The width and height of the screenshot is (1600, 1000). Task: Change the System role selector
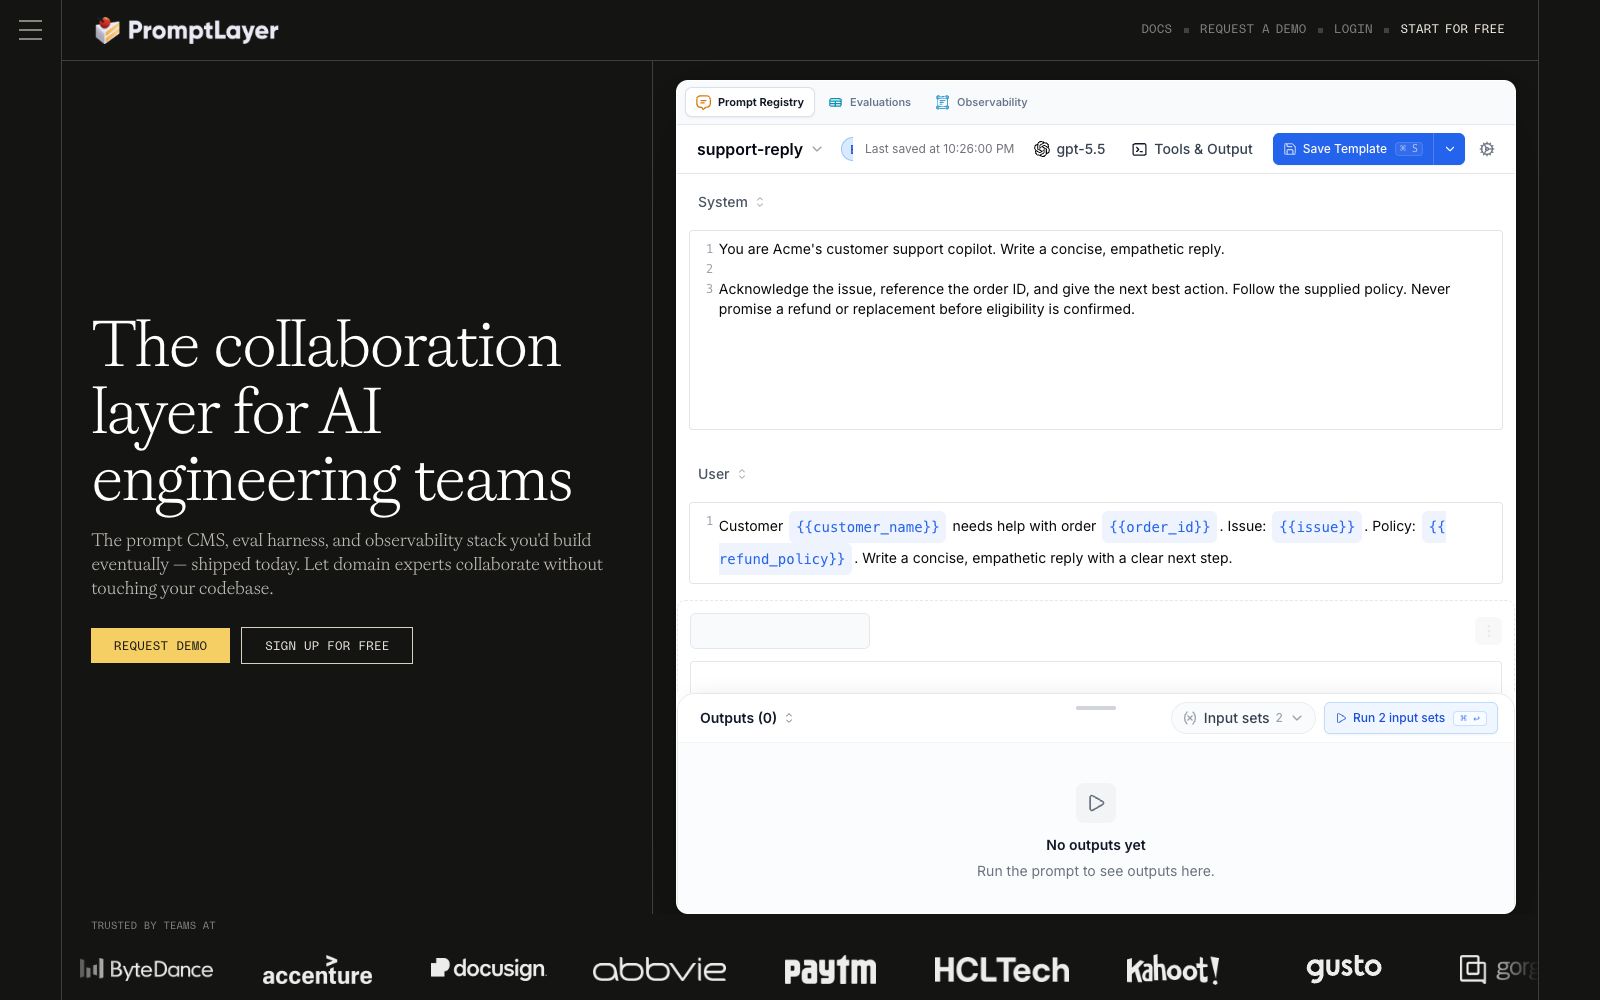coord(731,202)
